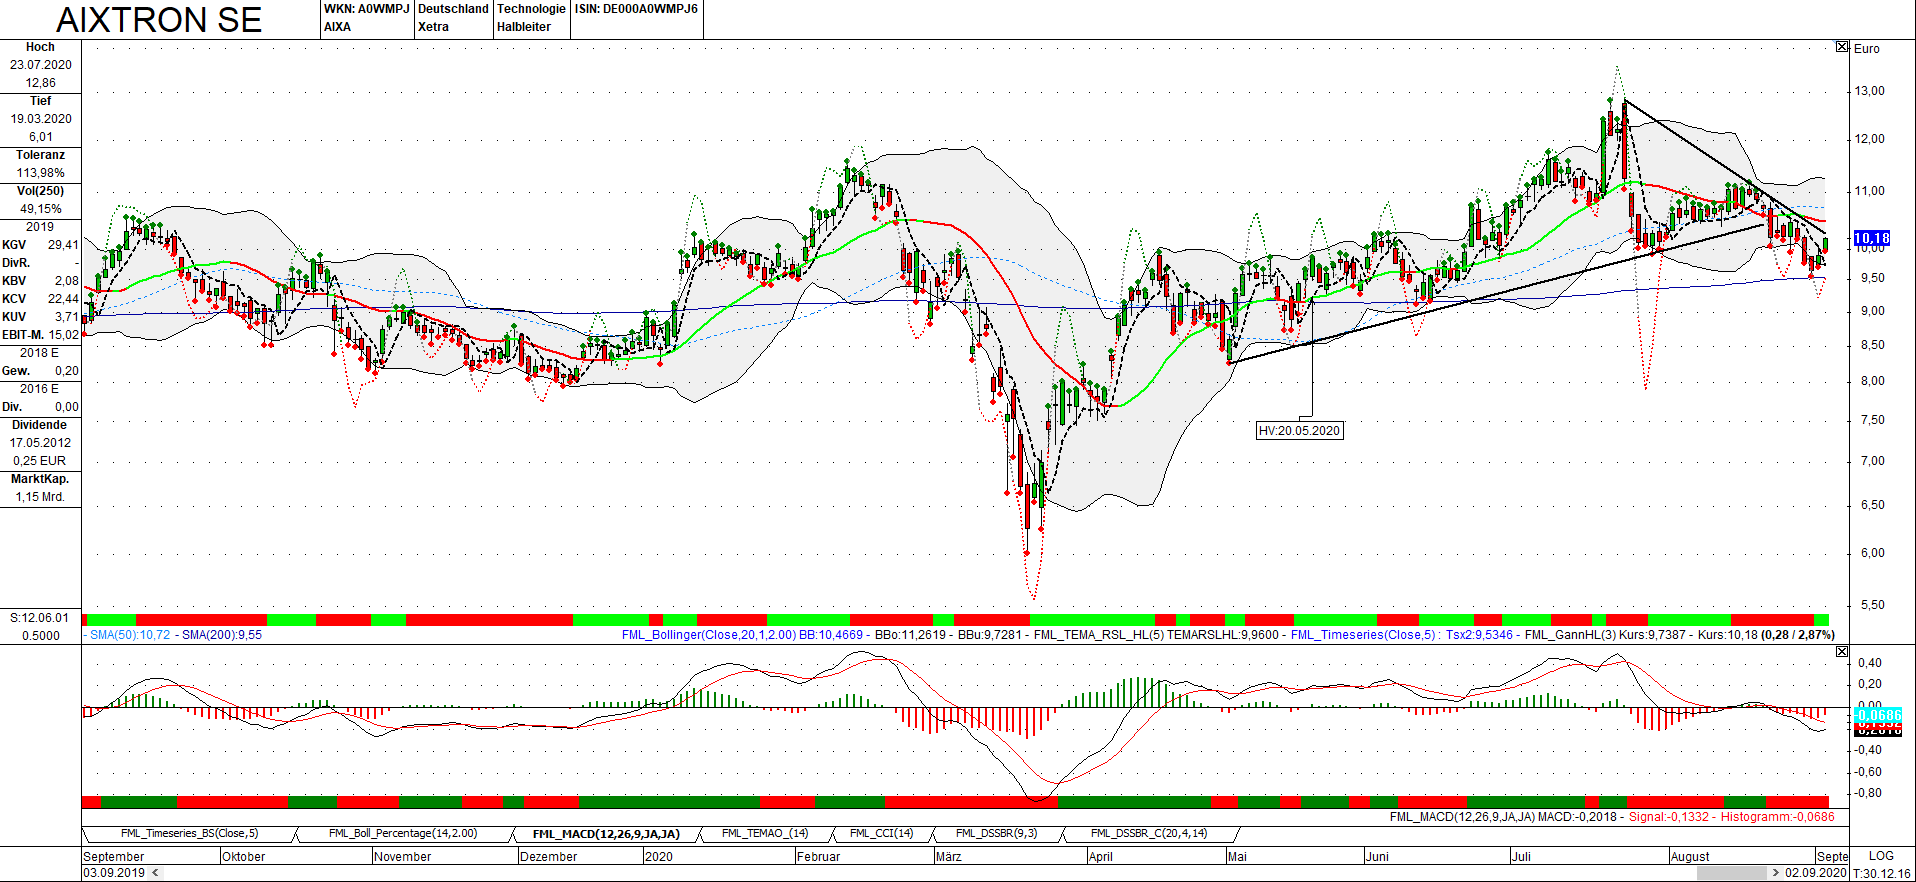
Task: Click the SMA(200):9,55 legend entry
Action: click(222, 635)
